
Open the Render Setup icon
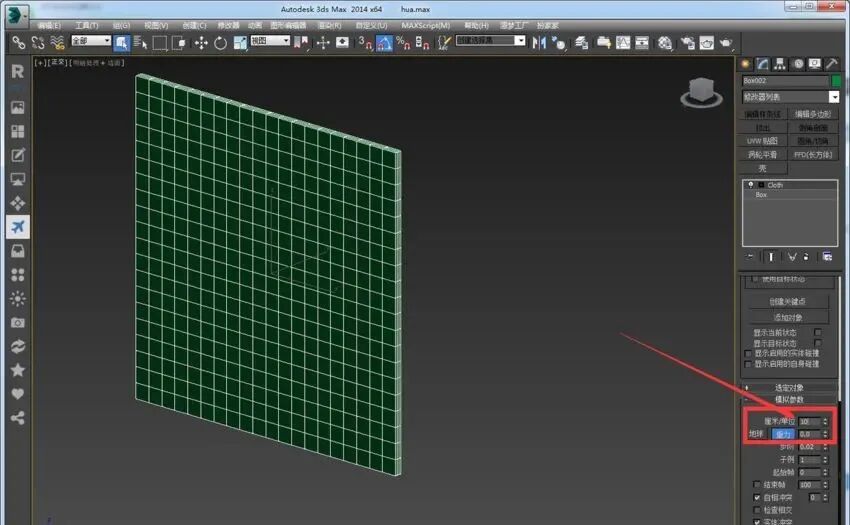[687, 43]
